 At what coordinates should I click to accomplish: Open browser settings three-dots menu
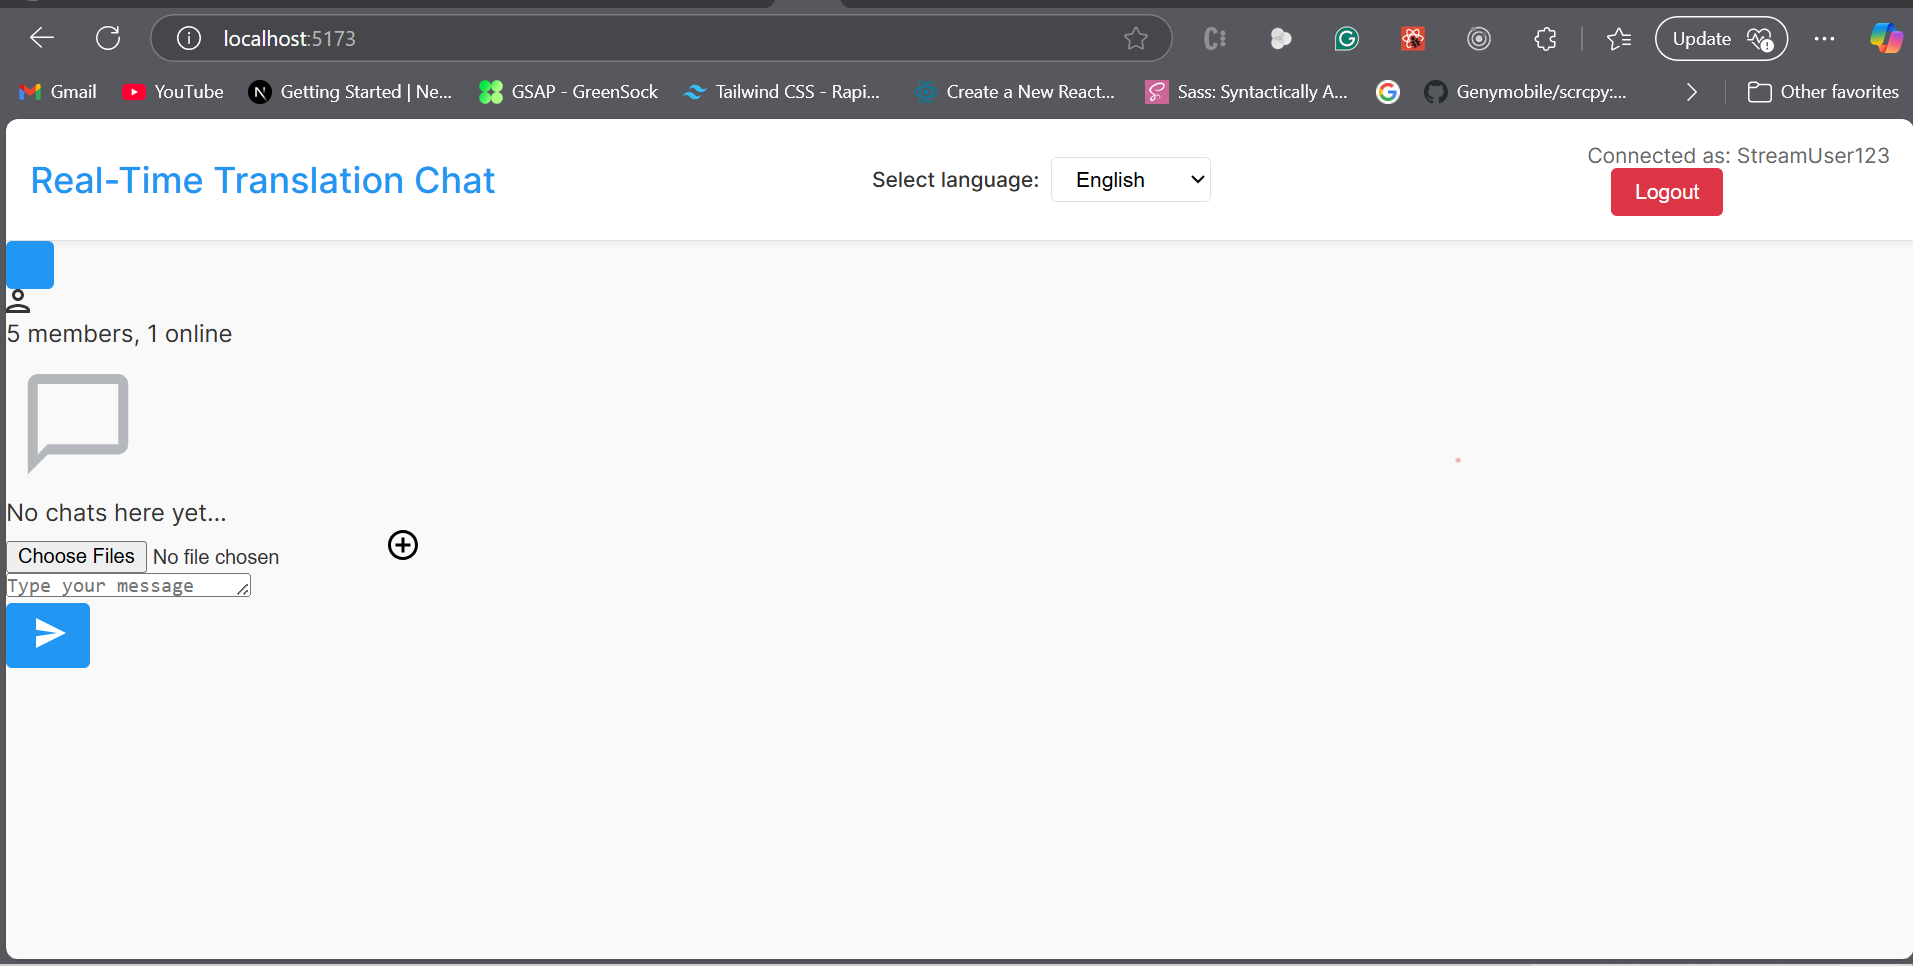tap(1824, 39)
